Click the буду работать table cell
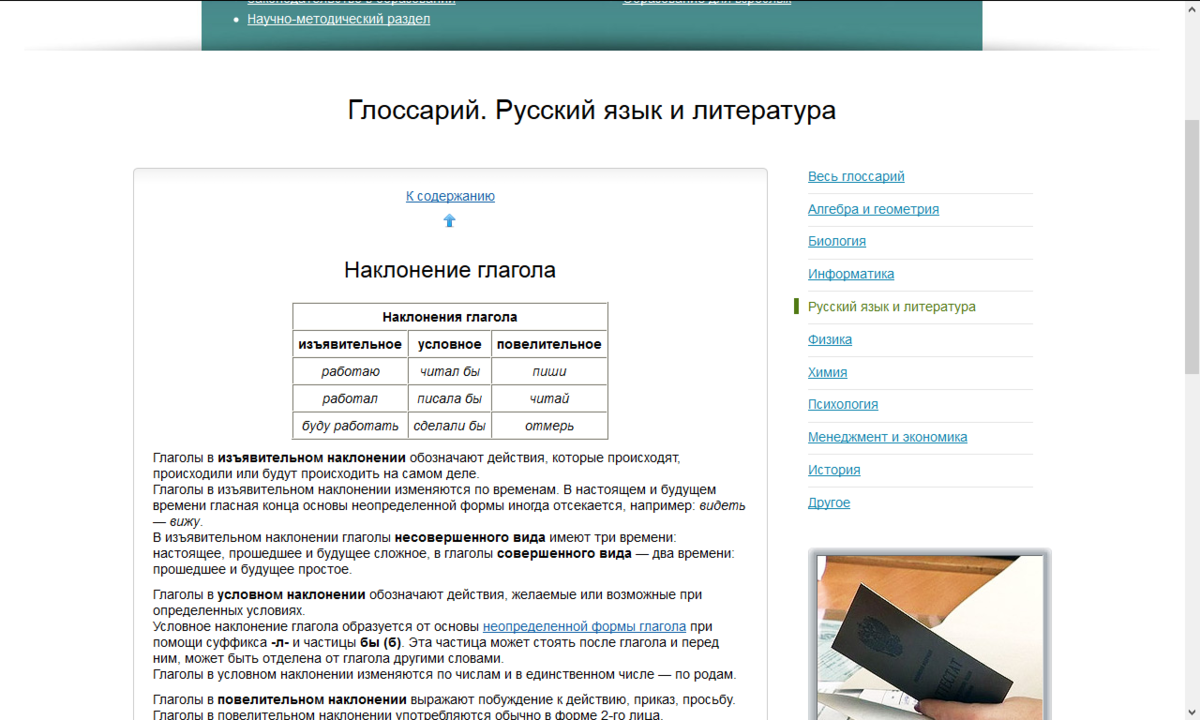Viewport: 1200px width, 720px height. coord(350,425)
